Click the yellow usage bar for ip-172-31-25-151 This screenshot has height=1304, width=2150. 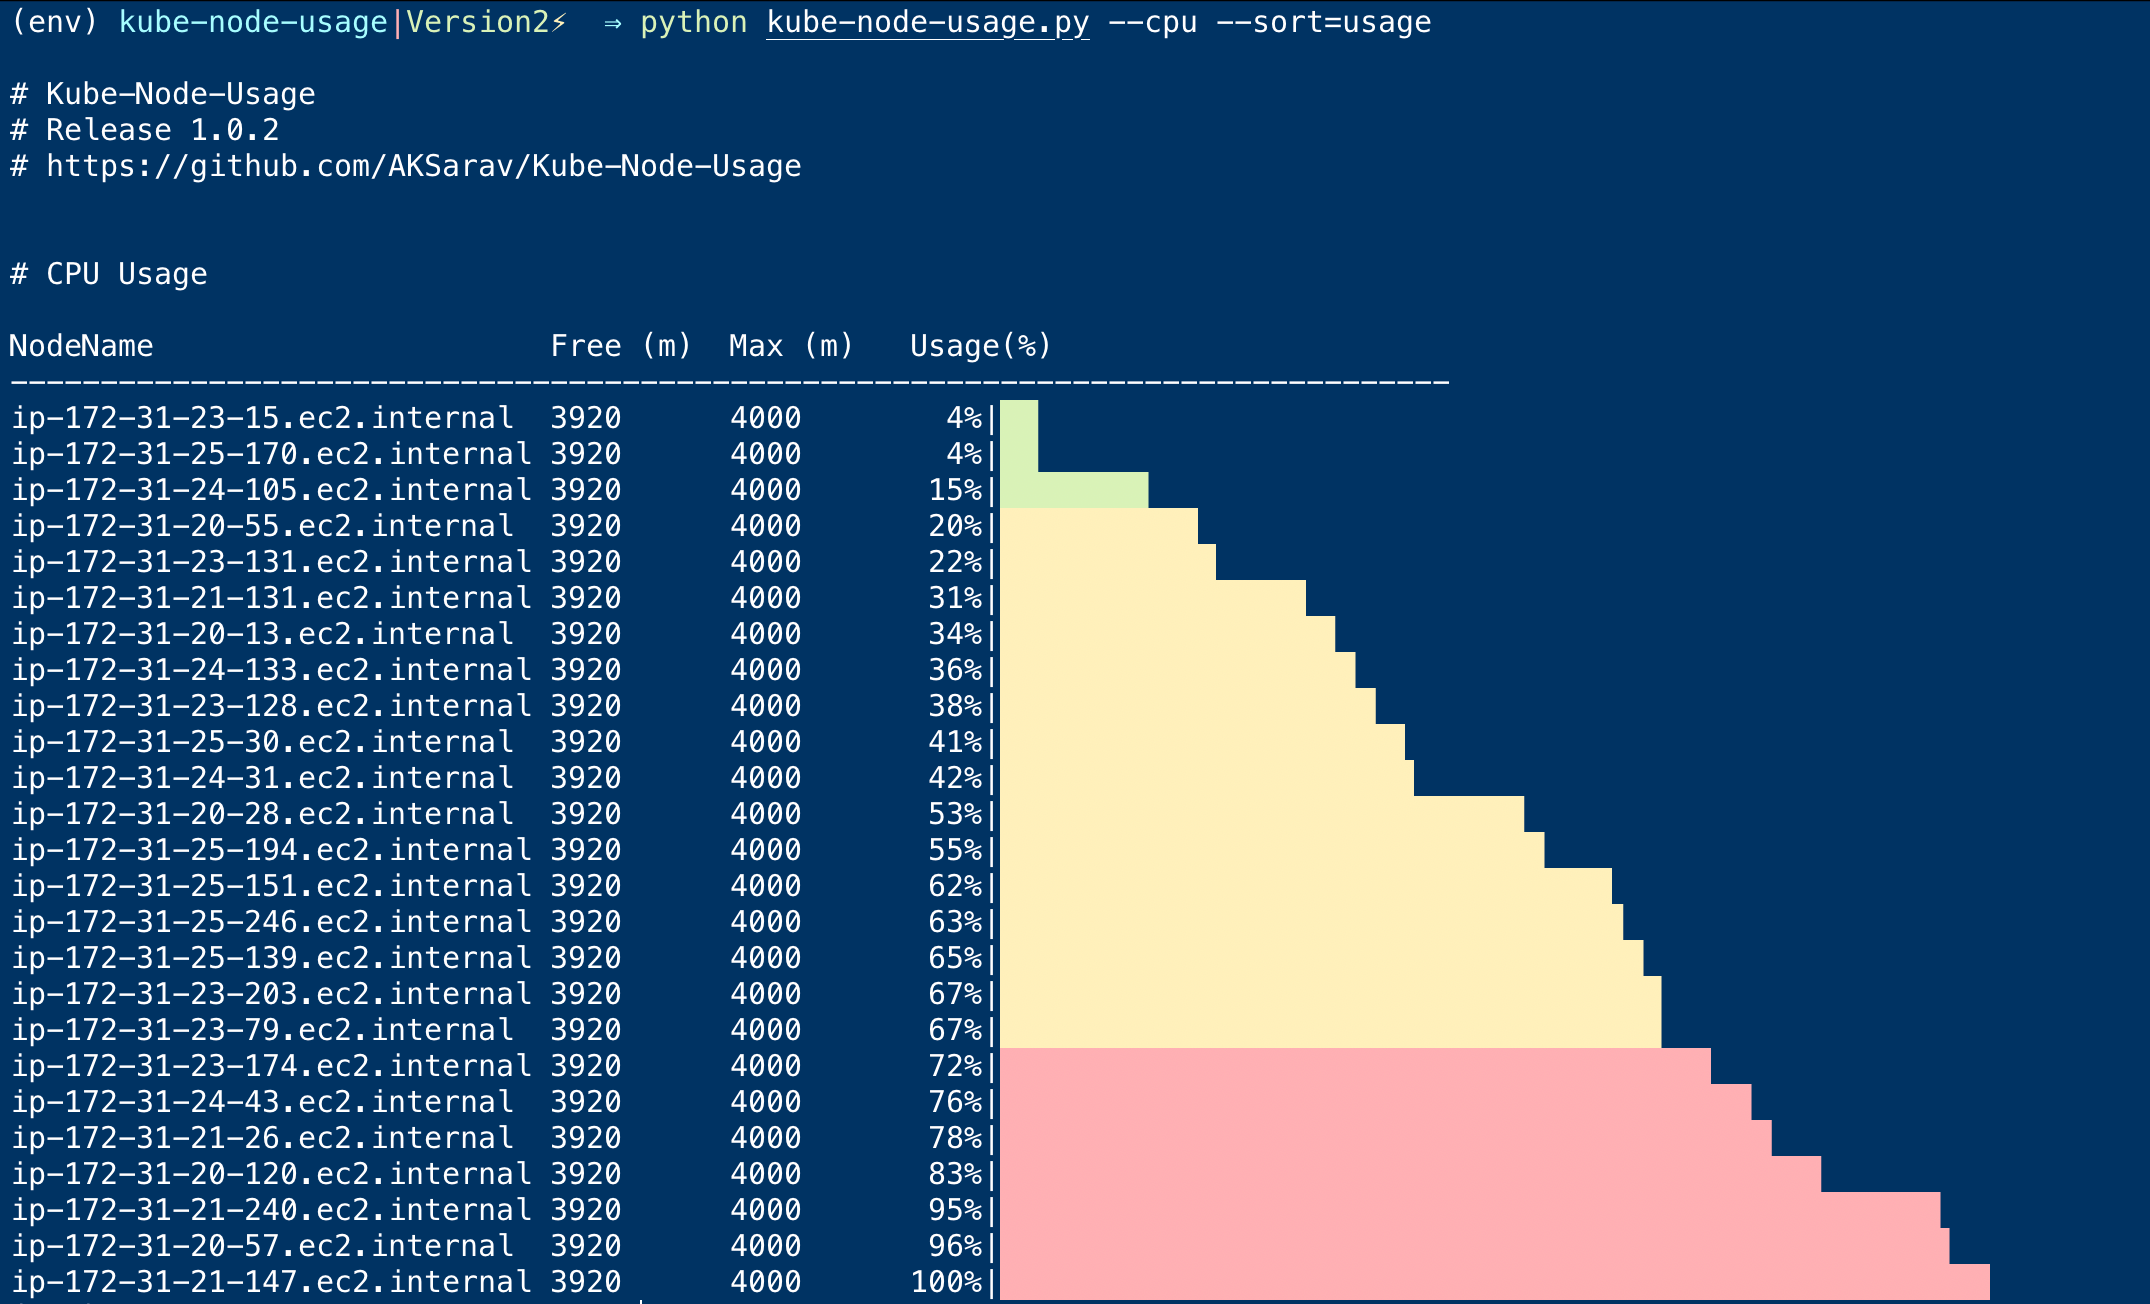[x=1300, y=885]
